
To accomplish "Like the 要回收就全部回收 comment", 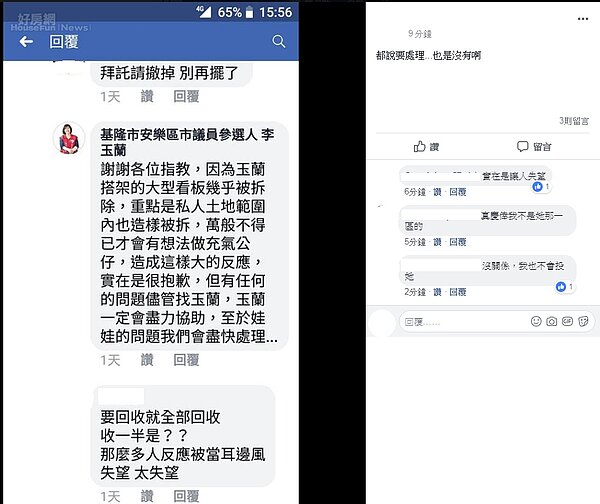I will [x=147, y=496].
